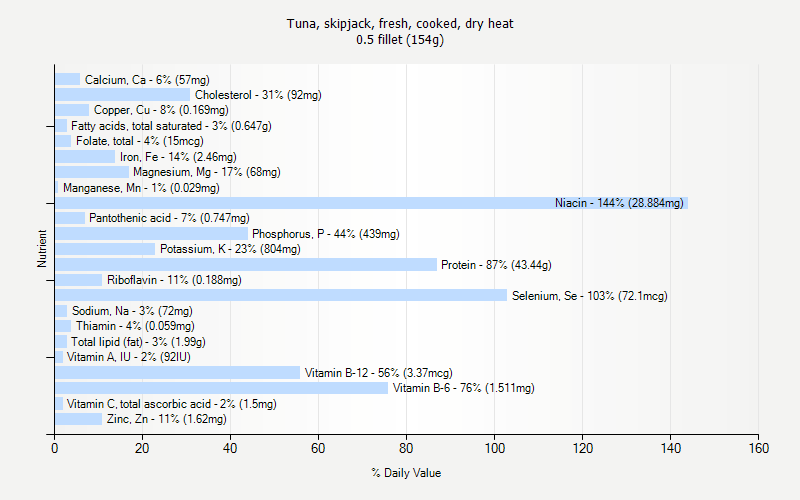The height and width of the screenshot is (500, 800).
Task: Click the 100 x-axis tick label
Action: click(494, 449)
